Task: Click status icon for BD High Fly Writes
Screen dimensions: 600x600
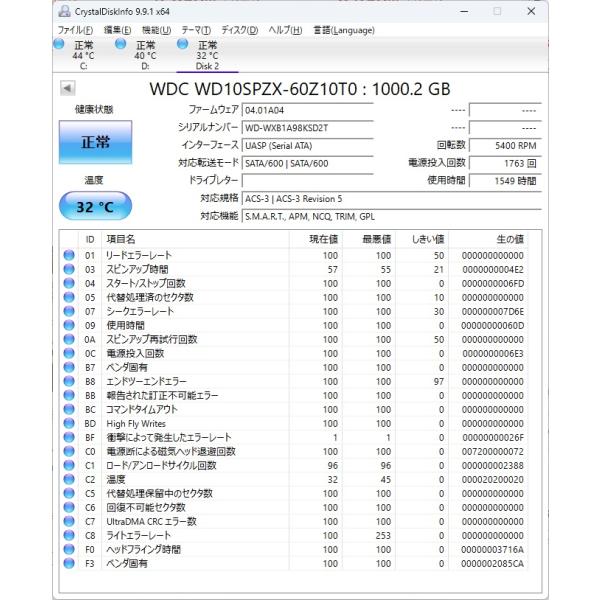Action: pos(69,423)
